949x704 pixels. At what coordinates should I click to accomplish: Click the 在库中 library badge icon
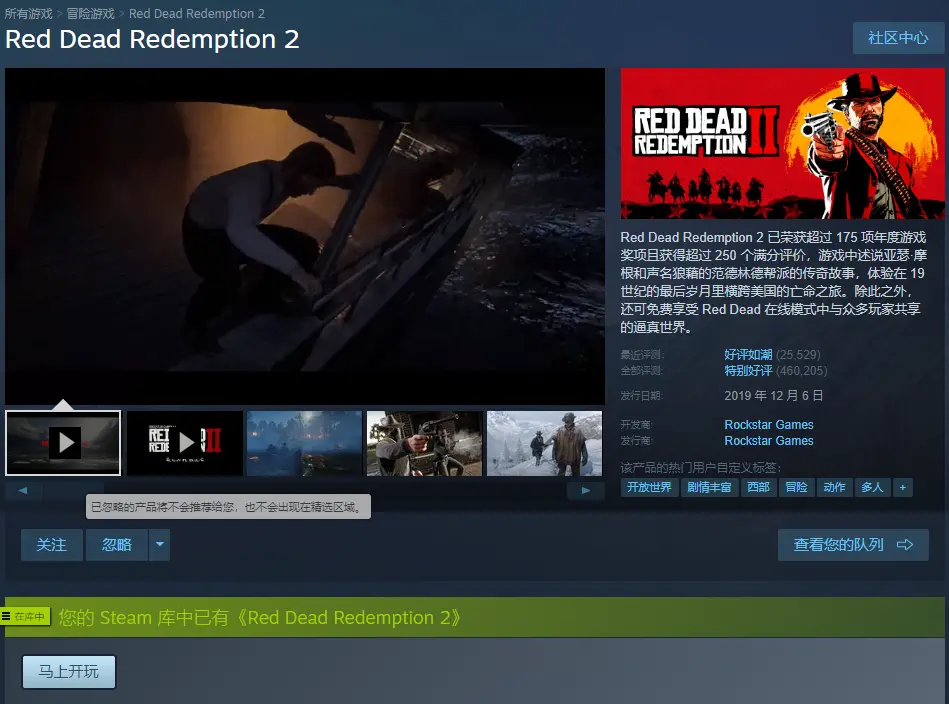click(26, 617)
